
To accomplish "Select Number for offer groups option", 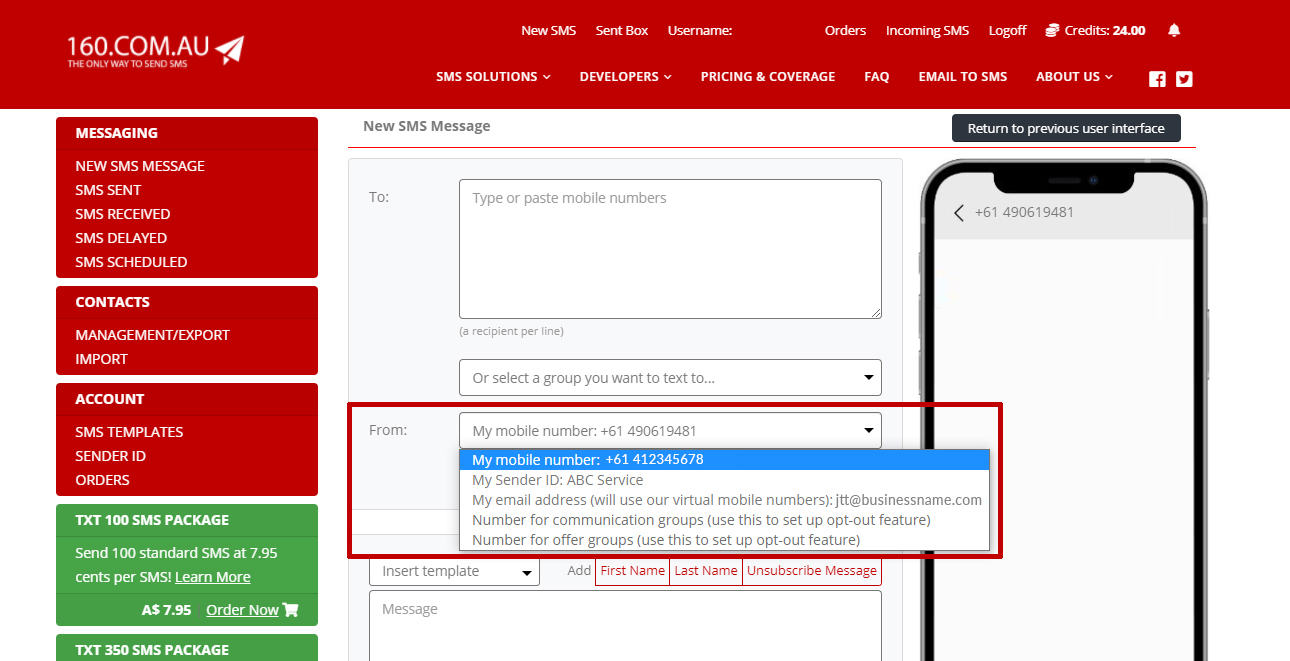I will pyautogui.click(x=724, y=540).
